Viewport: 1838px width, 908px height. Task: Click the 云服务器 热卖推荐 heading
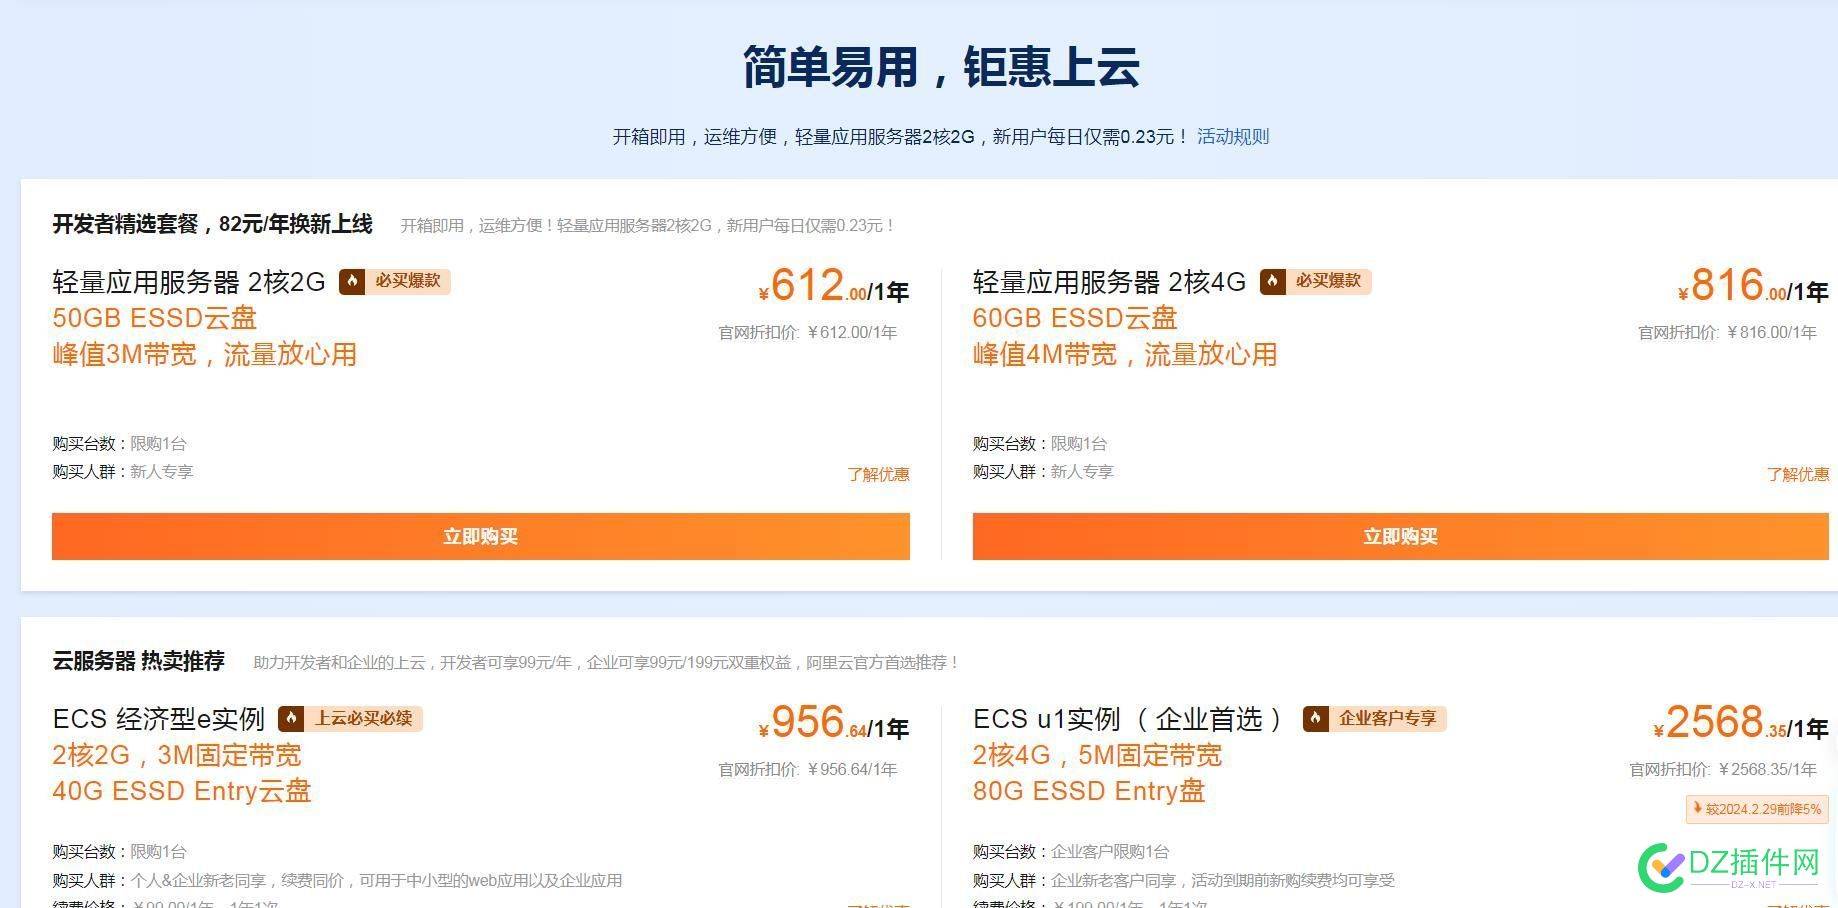pos(138,661)
